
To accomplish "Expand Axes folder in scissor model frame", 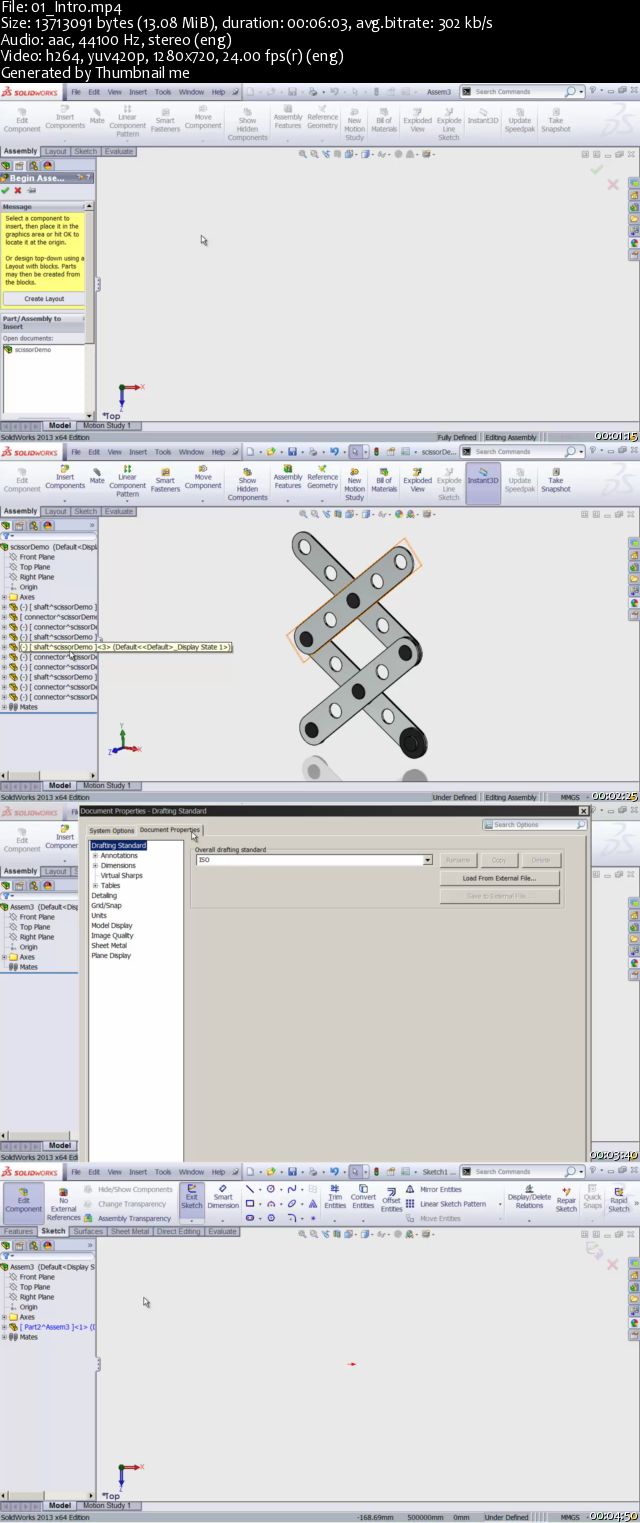I will (4, 597).
